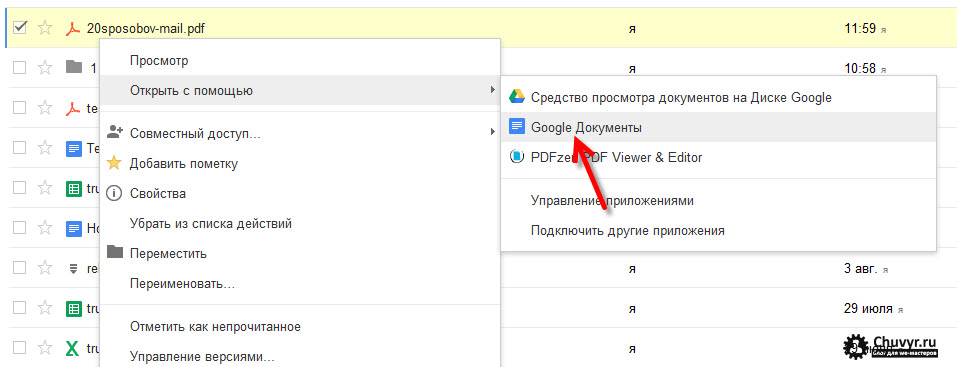Viewport: 957px width, 367px height.
Task: Select Убрать из списка действий
Action: 211,223
